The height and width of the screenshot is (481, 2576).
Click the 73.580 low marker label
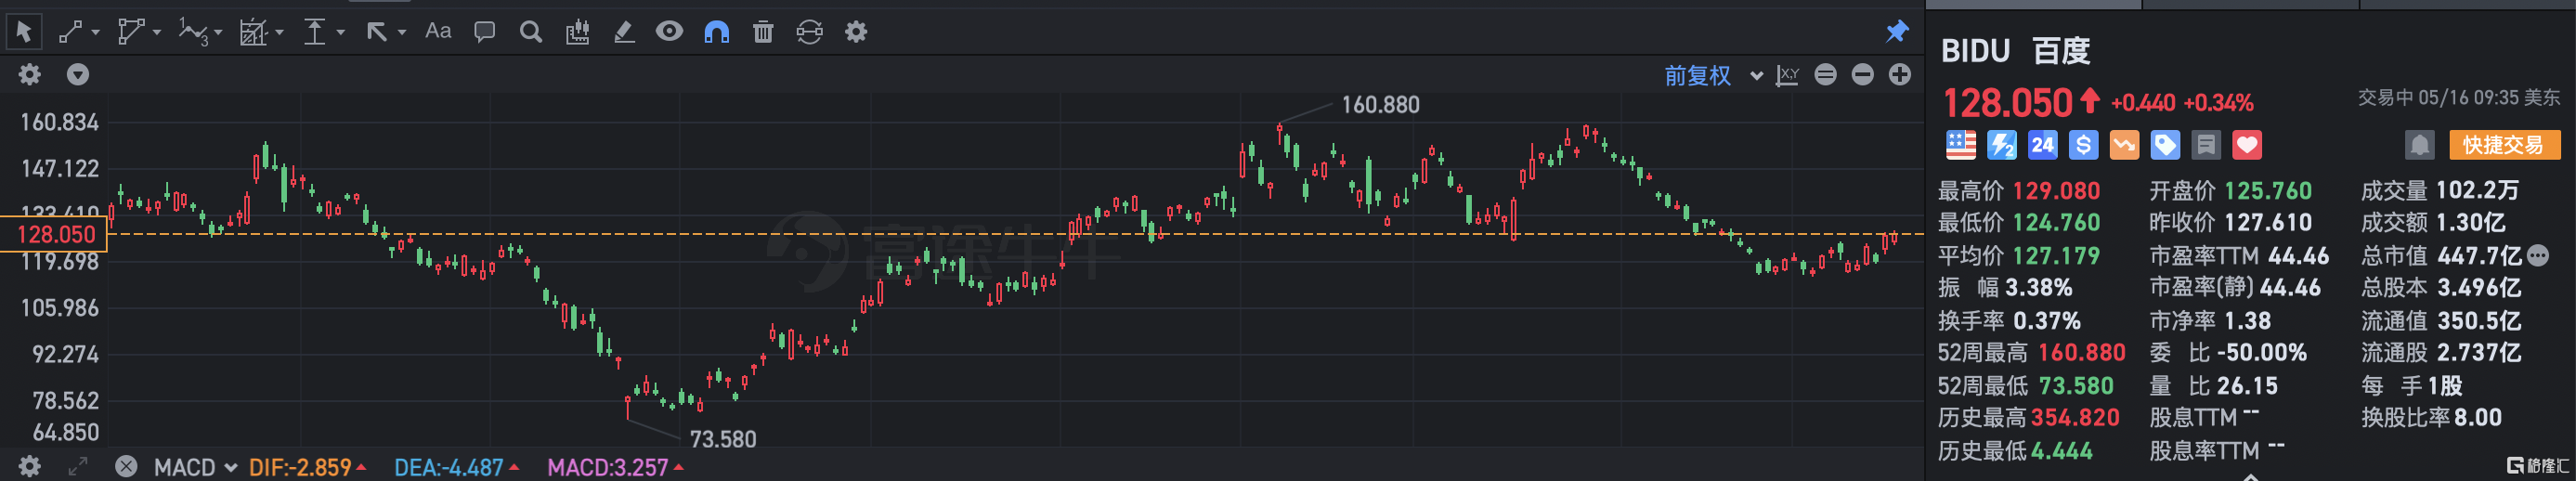coord(723,438)
